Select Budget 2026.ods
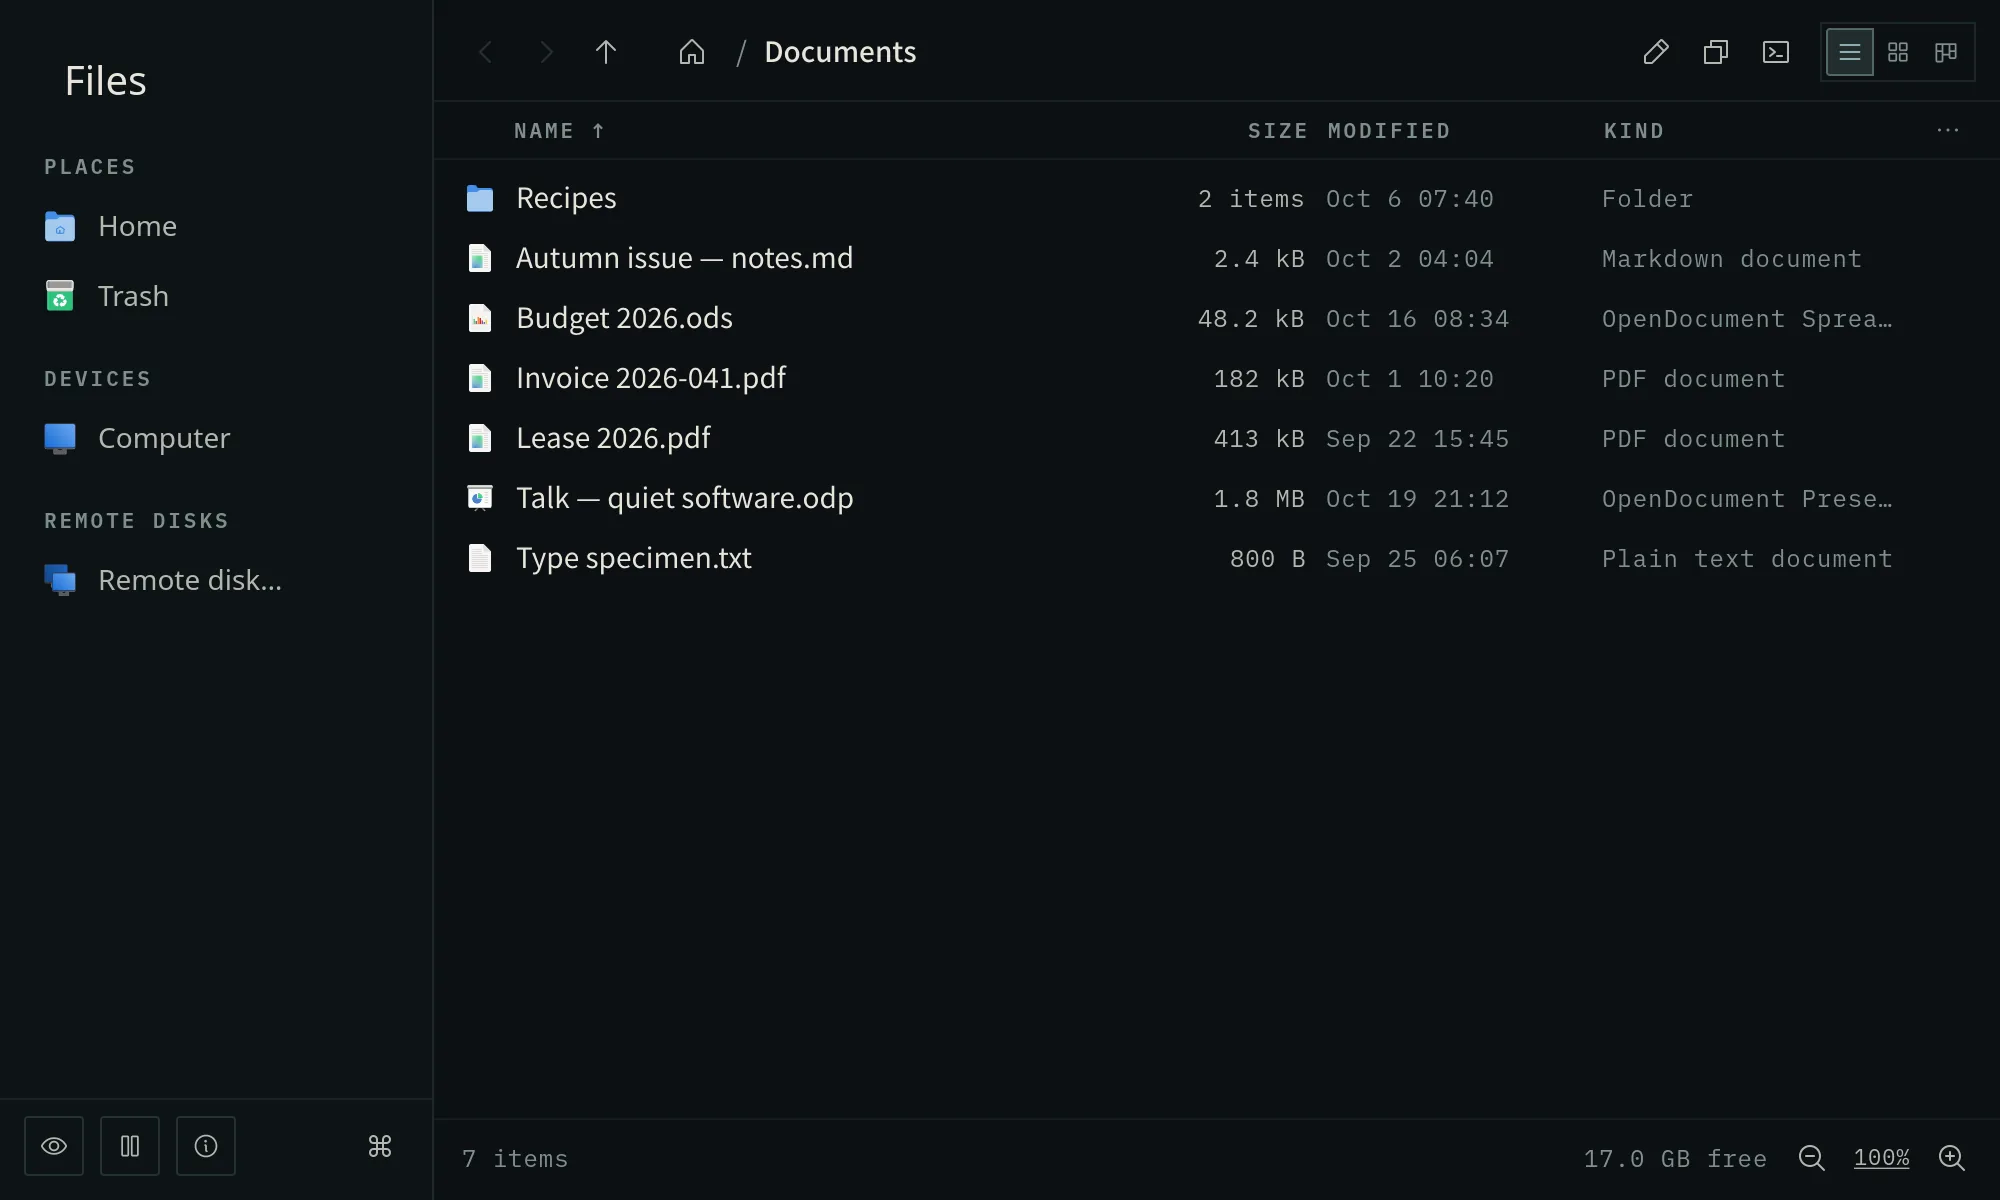The width and height of the screenshot is (2000, 1200). click(x=624, y=318)
